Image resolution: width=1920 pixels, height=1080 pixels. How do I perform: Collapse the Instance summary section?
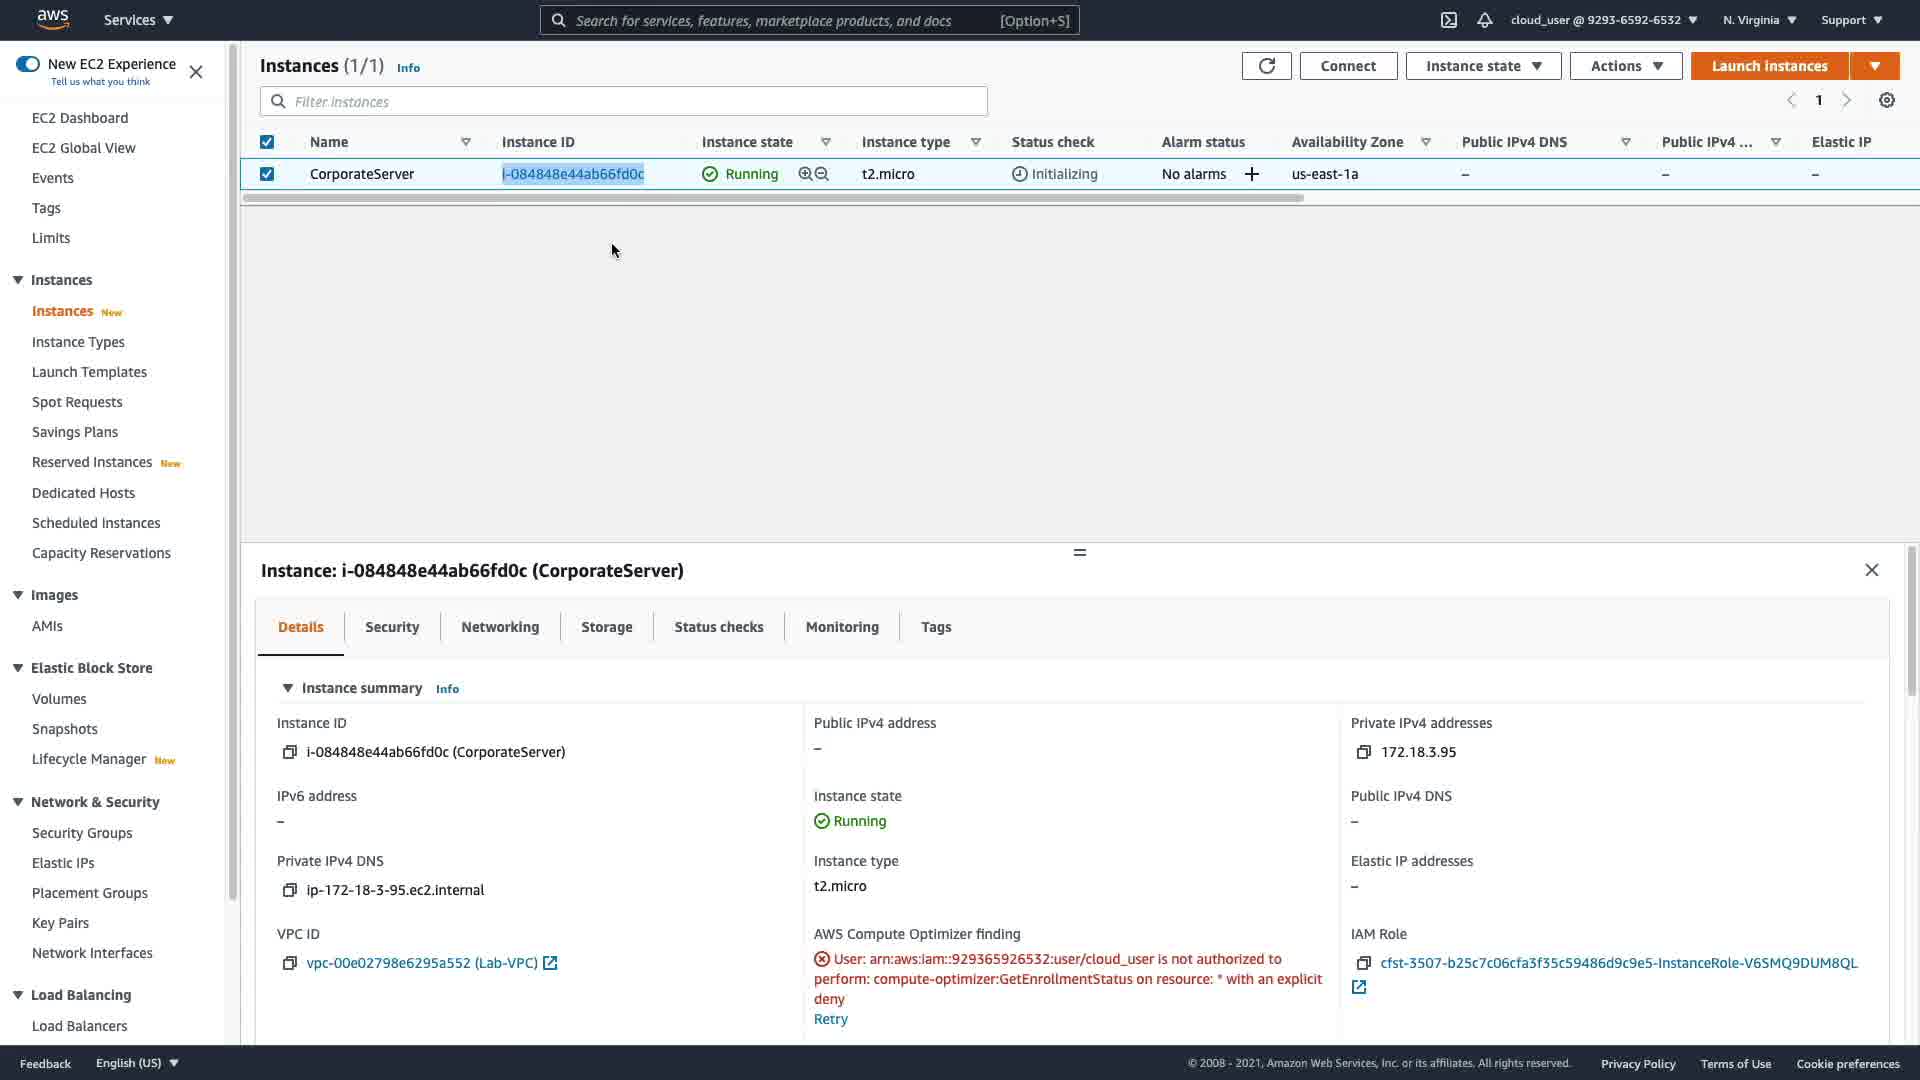pyautogui.click(x=288, y=688)
